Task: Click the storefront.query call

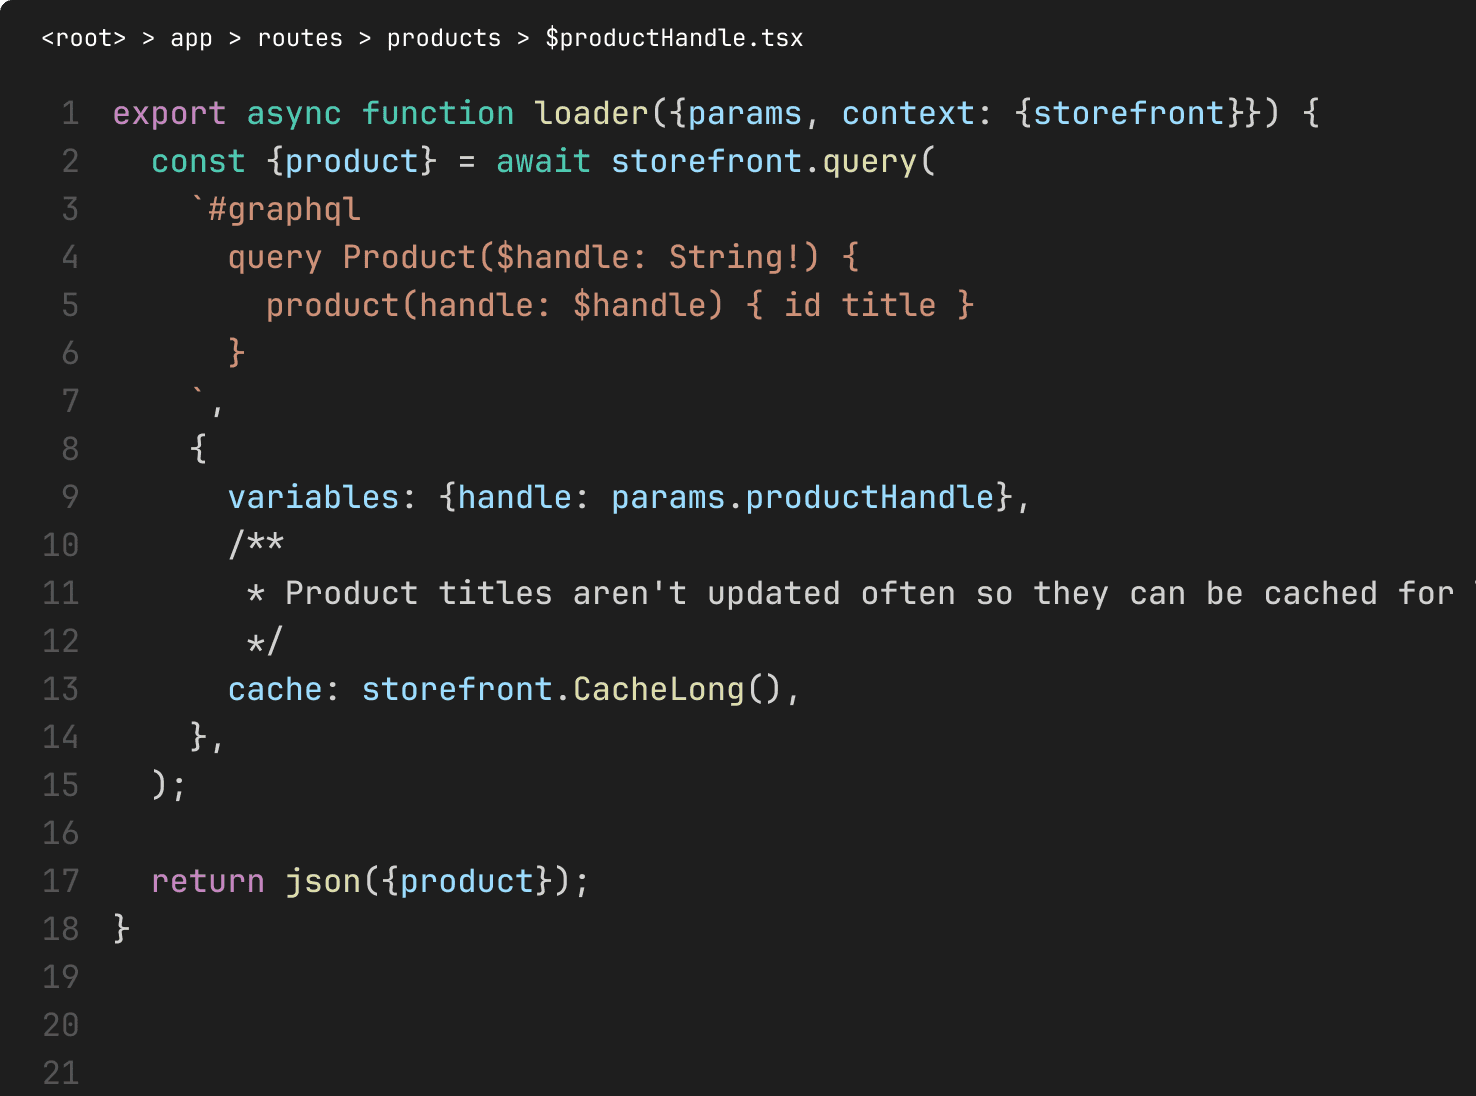Action: click(x=773, y=161)
